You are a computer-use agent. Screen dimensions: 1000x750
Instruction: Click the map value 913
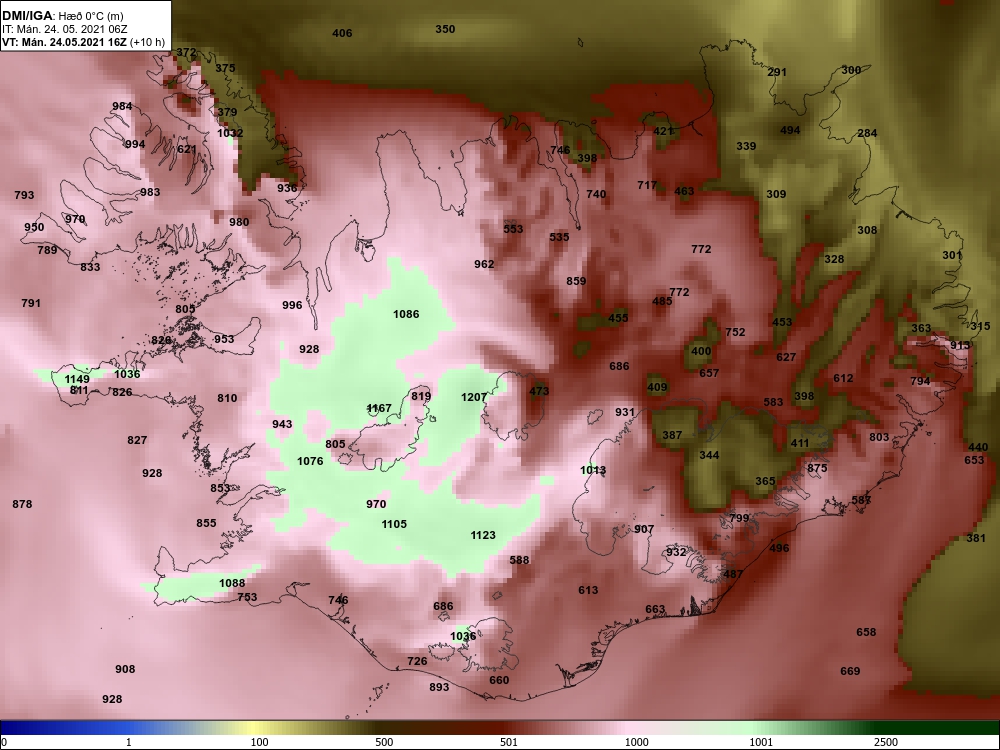point(960,346)
